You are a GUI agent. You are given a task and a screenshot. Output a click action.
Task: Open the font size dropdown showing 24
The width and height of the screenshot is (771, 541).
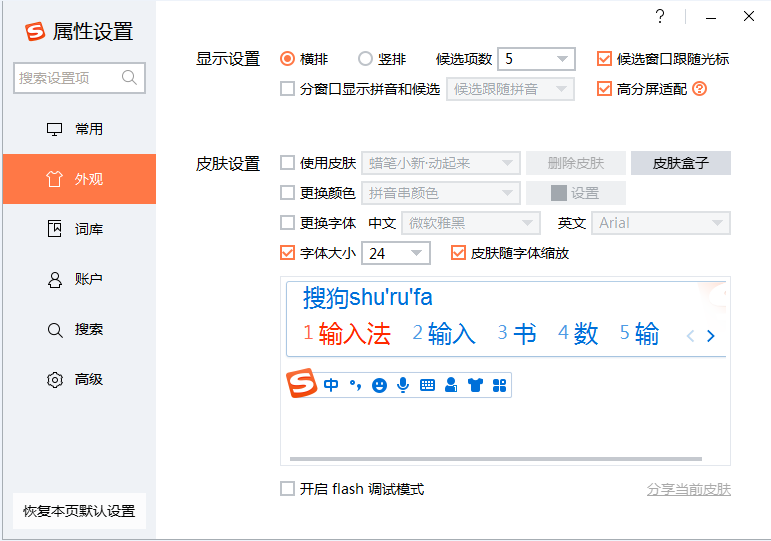pos(396,253)
